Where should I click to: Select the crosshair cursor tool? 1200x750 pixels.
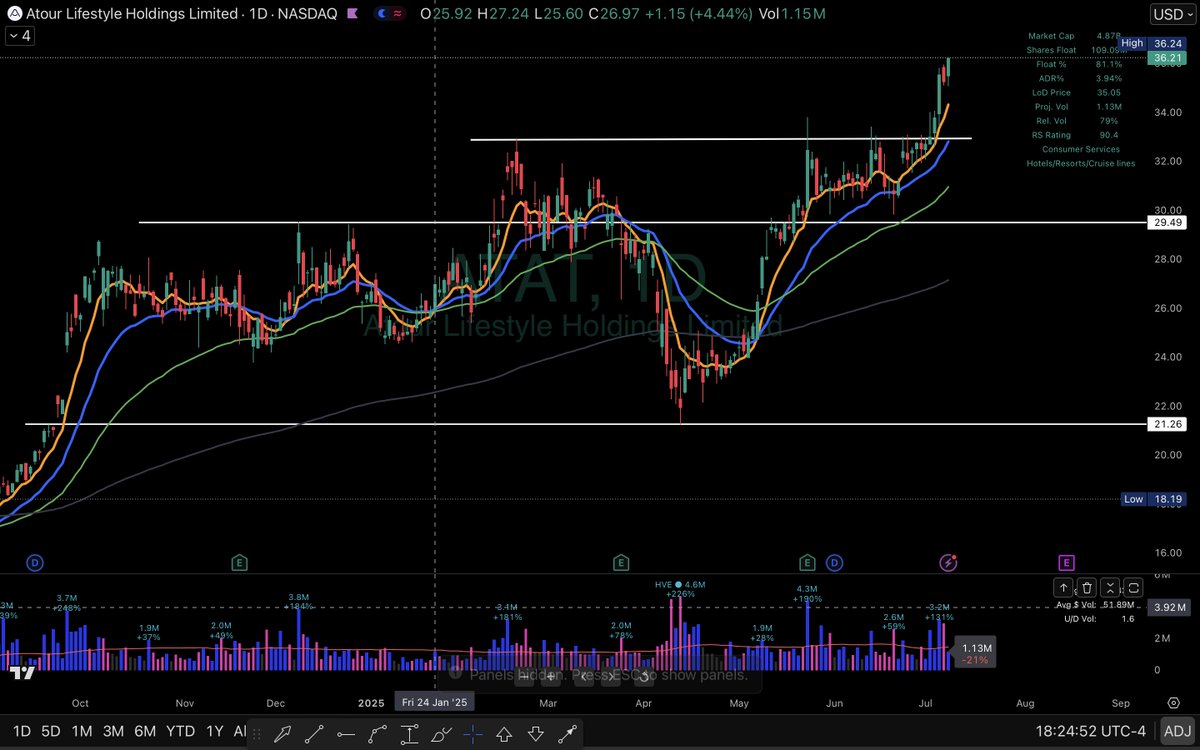pyautogui.click(x=473, y=733)
